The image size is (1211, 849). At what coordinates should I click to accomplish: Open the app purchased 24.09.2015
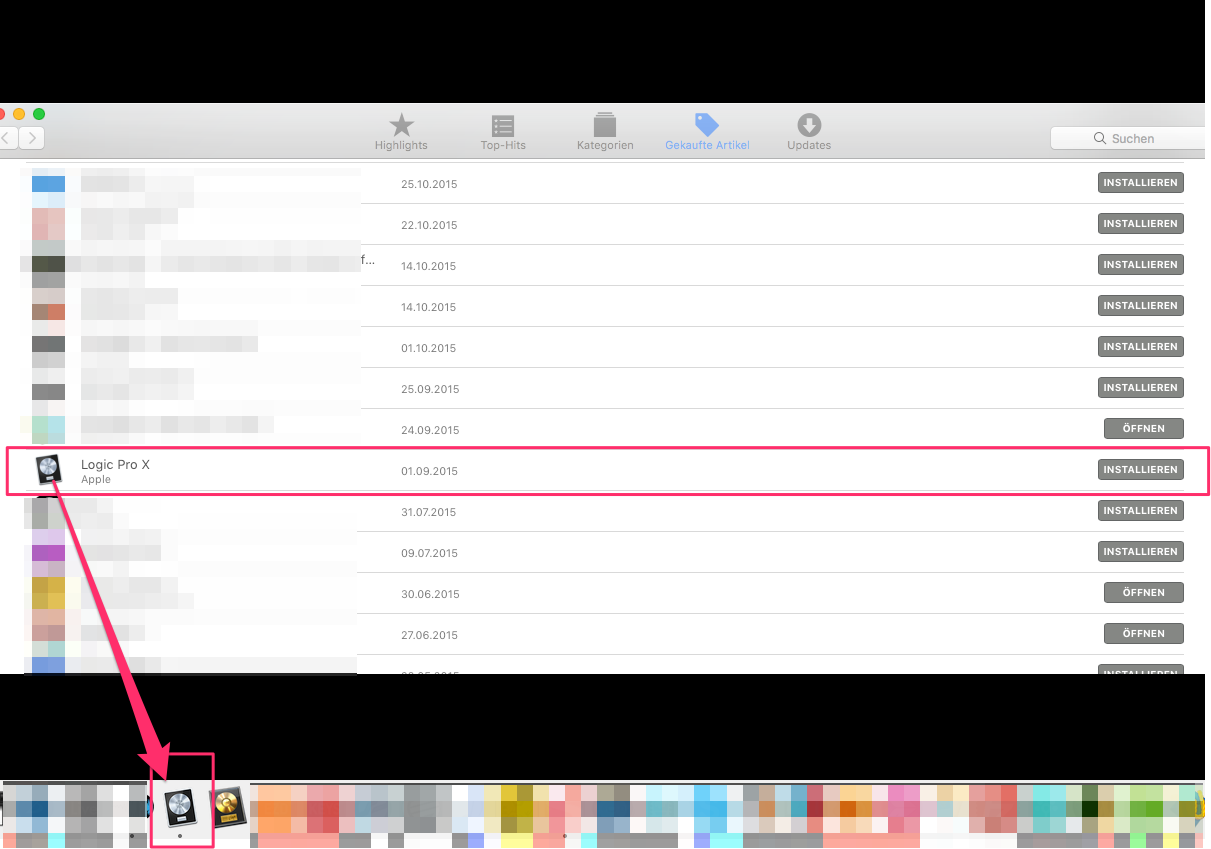pos(1143,429)
